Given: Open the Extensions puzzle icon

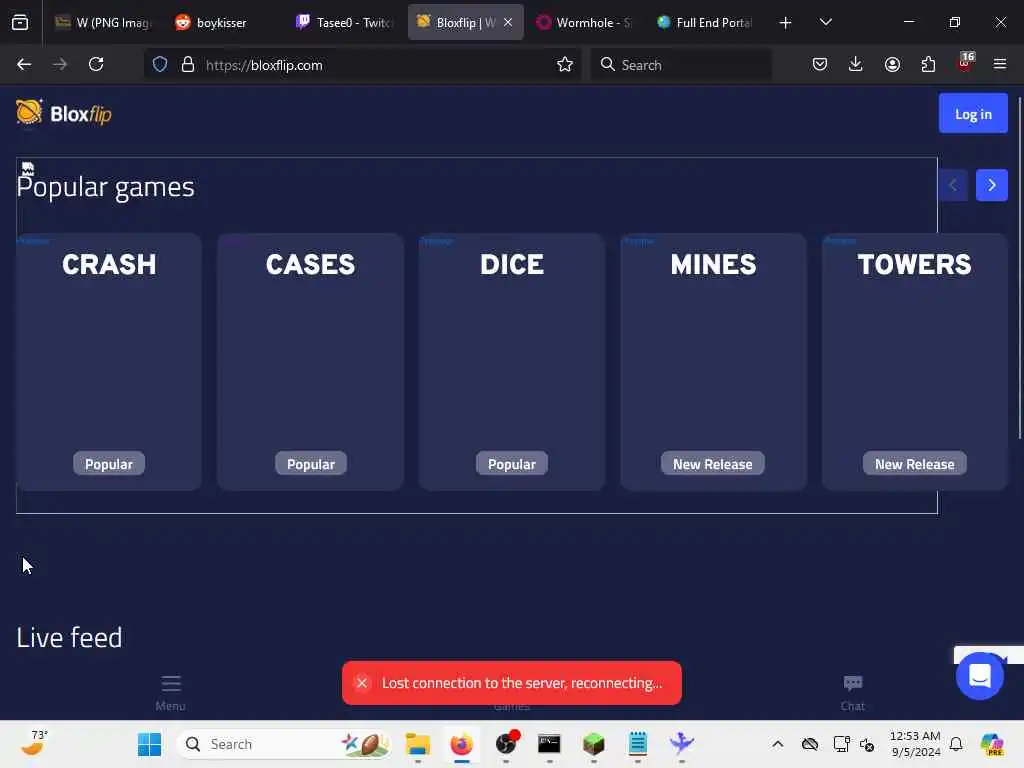Looking at the screenshot, I should 928,64.
